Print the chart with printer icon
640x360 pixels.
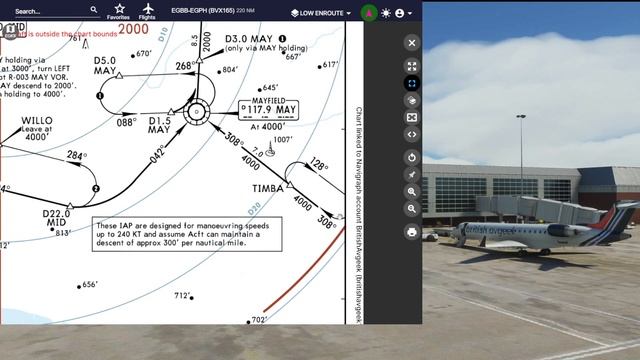412,232
